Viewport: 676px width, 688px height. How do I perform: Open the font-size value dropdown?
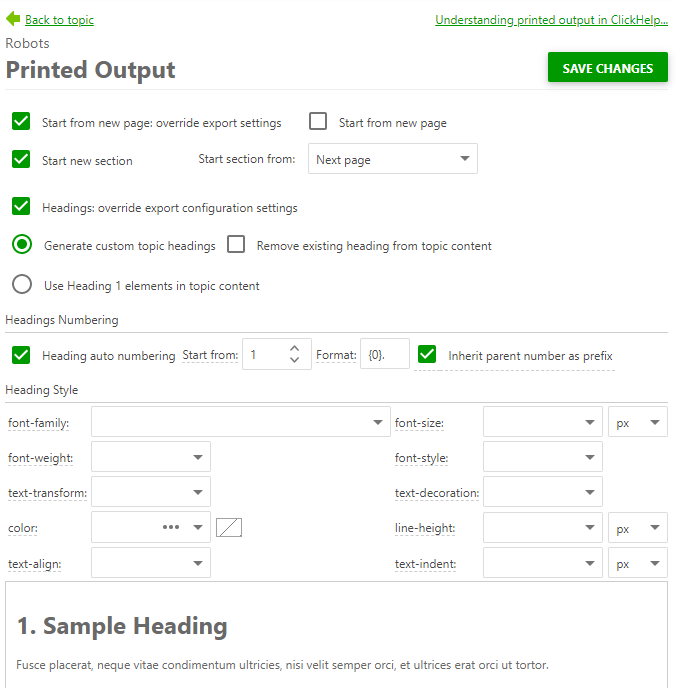coord(543,422)
